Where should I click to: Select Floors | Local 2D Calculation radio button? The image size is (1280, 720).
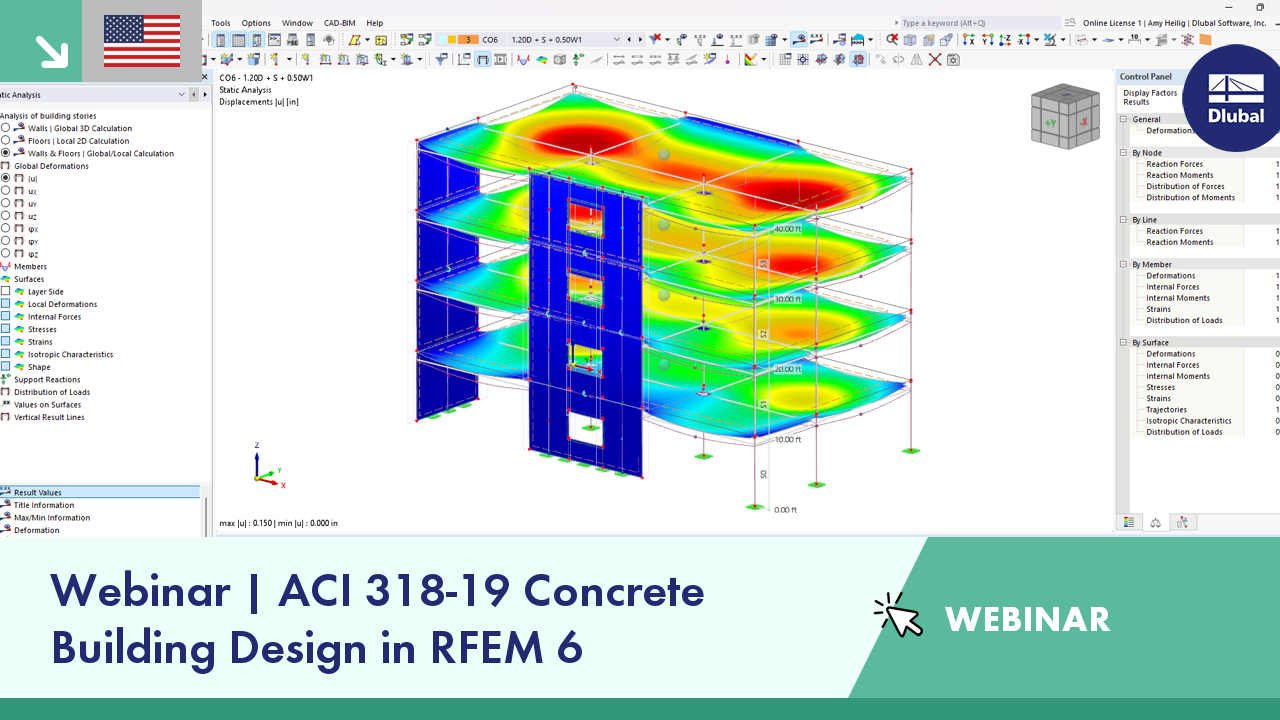tap(6, 141)
